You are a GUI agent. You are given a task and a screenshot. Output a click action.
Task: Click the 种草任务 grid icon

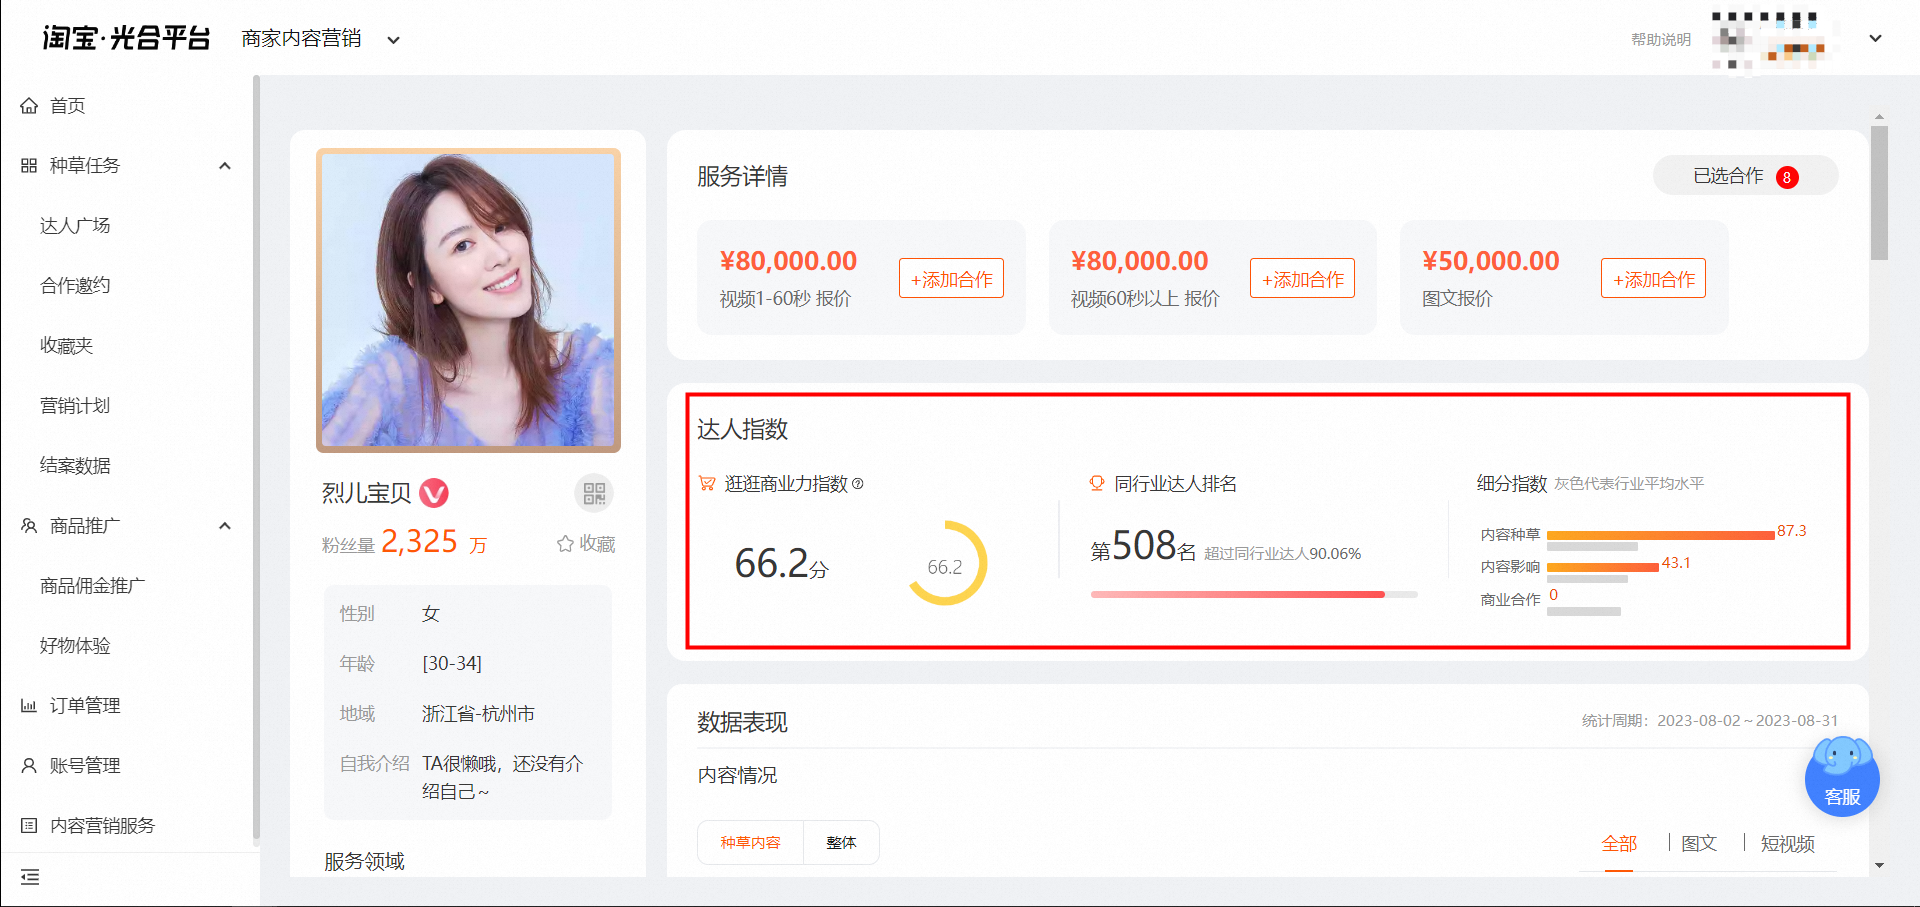pyautogui.click(x=29, y=166)
